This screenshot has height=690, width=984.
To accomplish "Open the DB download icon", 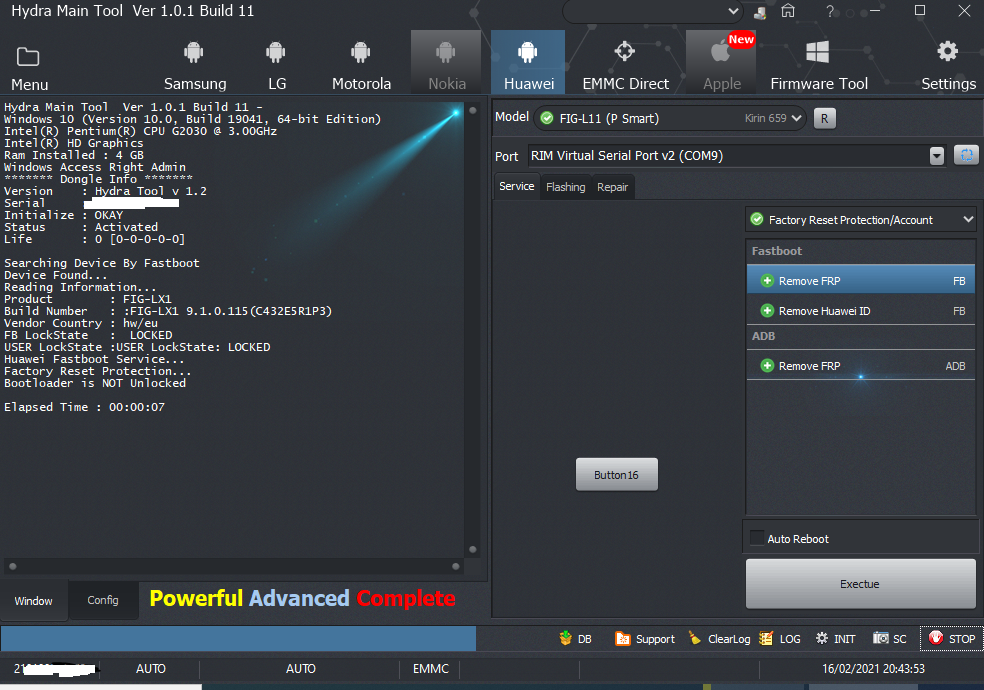I will coord(565,639).
